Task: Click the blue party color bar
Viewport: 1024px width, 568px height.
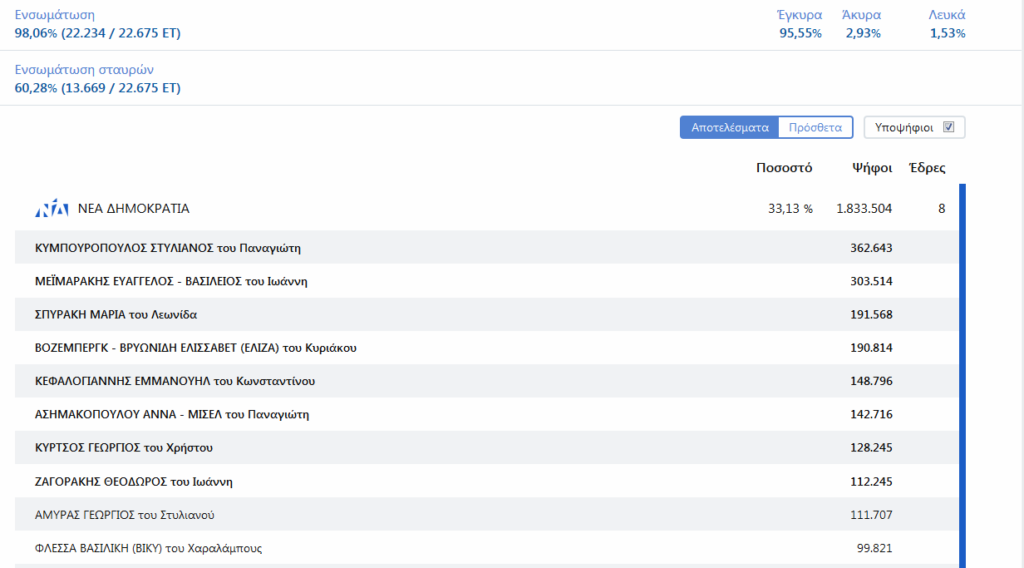Action: click(962, 375)
